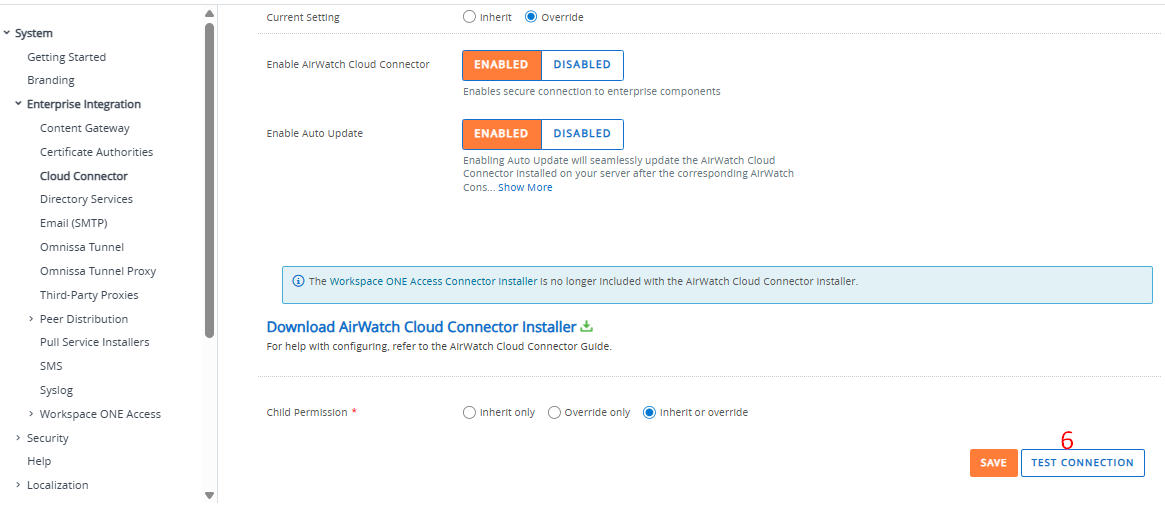
Task: Open the Omnissa Tunnel page
Action: [82, 247]
